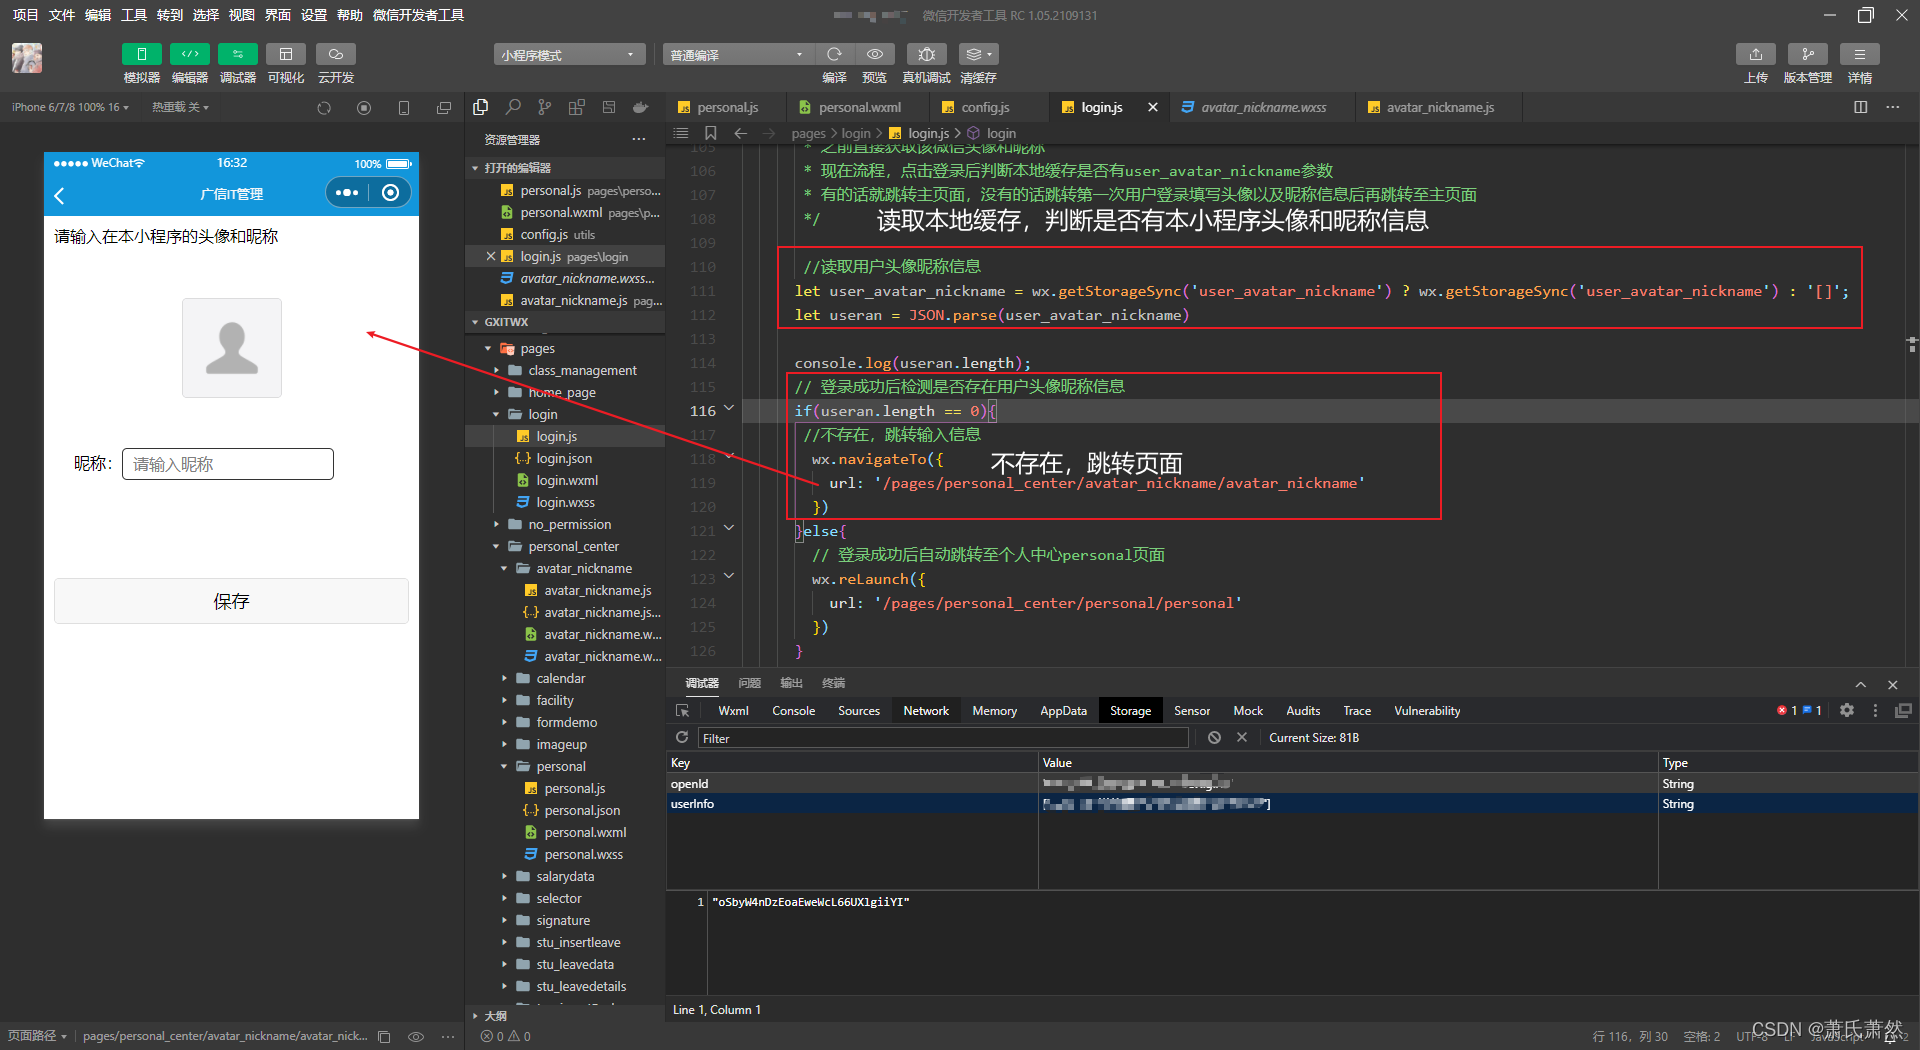
Task: Select login.json in file tree
Action: point(564,458)
